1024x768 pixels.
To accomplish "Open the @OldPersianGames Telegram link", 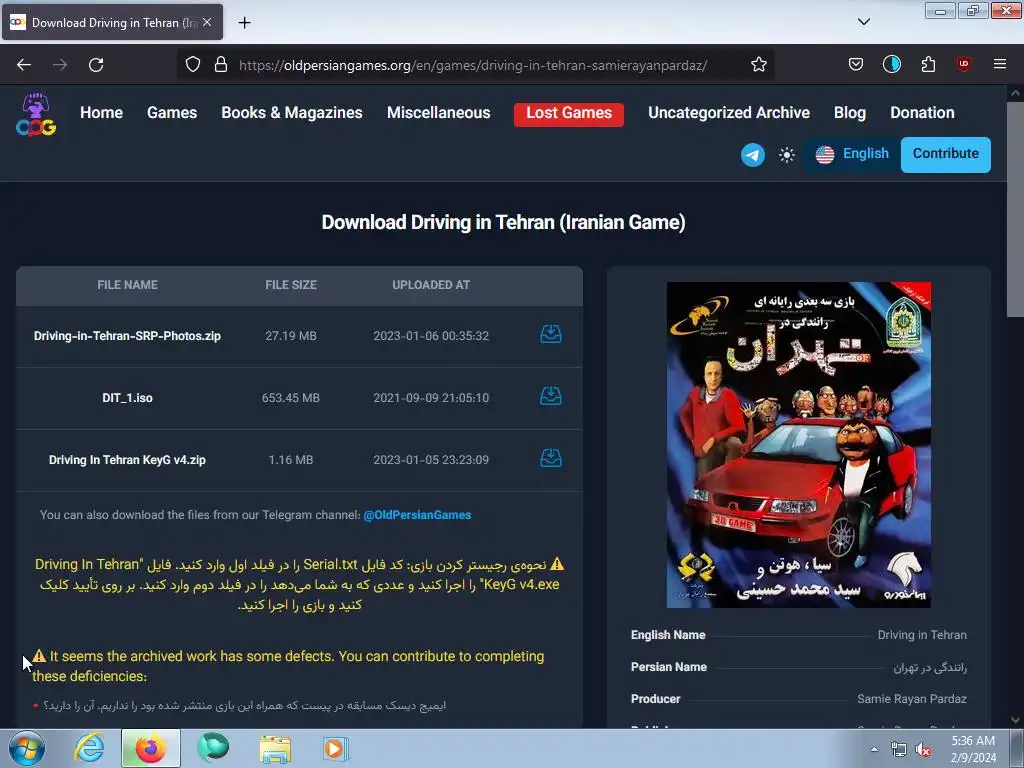I will [417, 515].
